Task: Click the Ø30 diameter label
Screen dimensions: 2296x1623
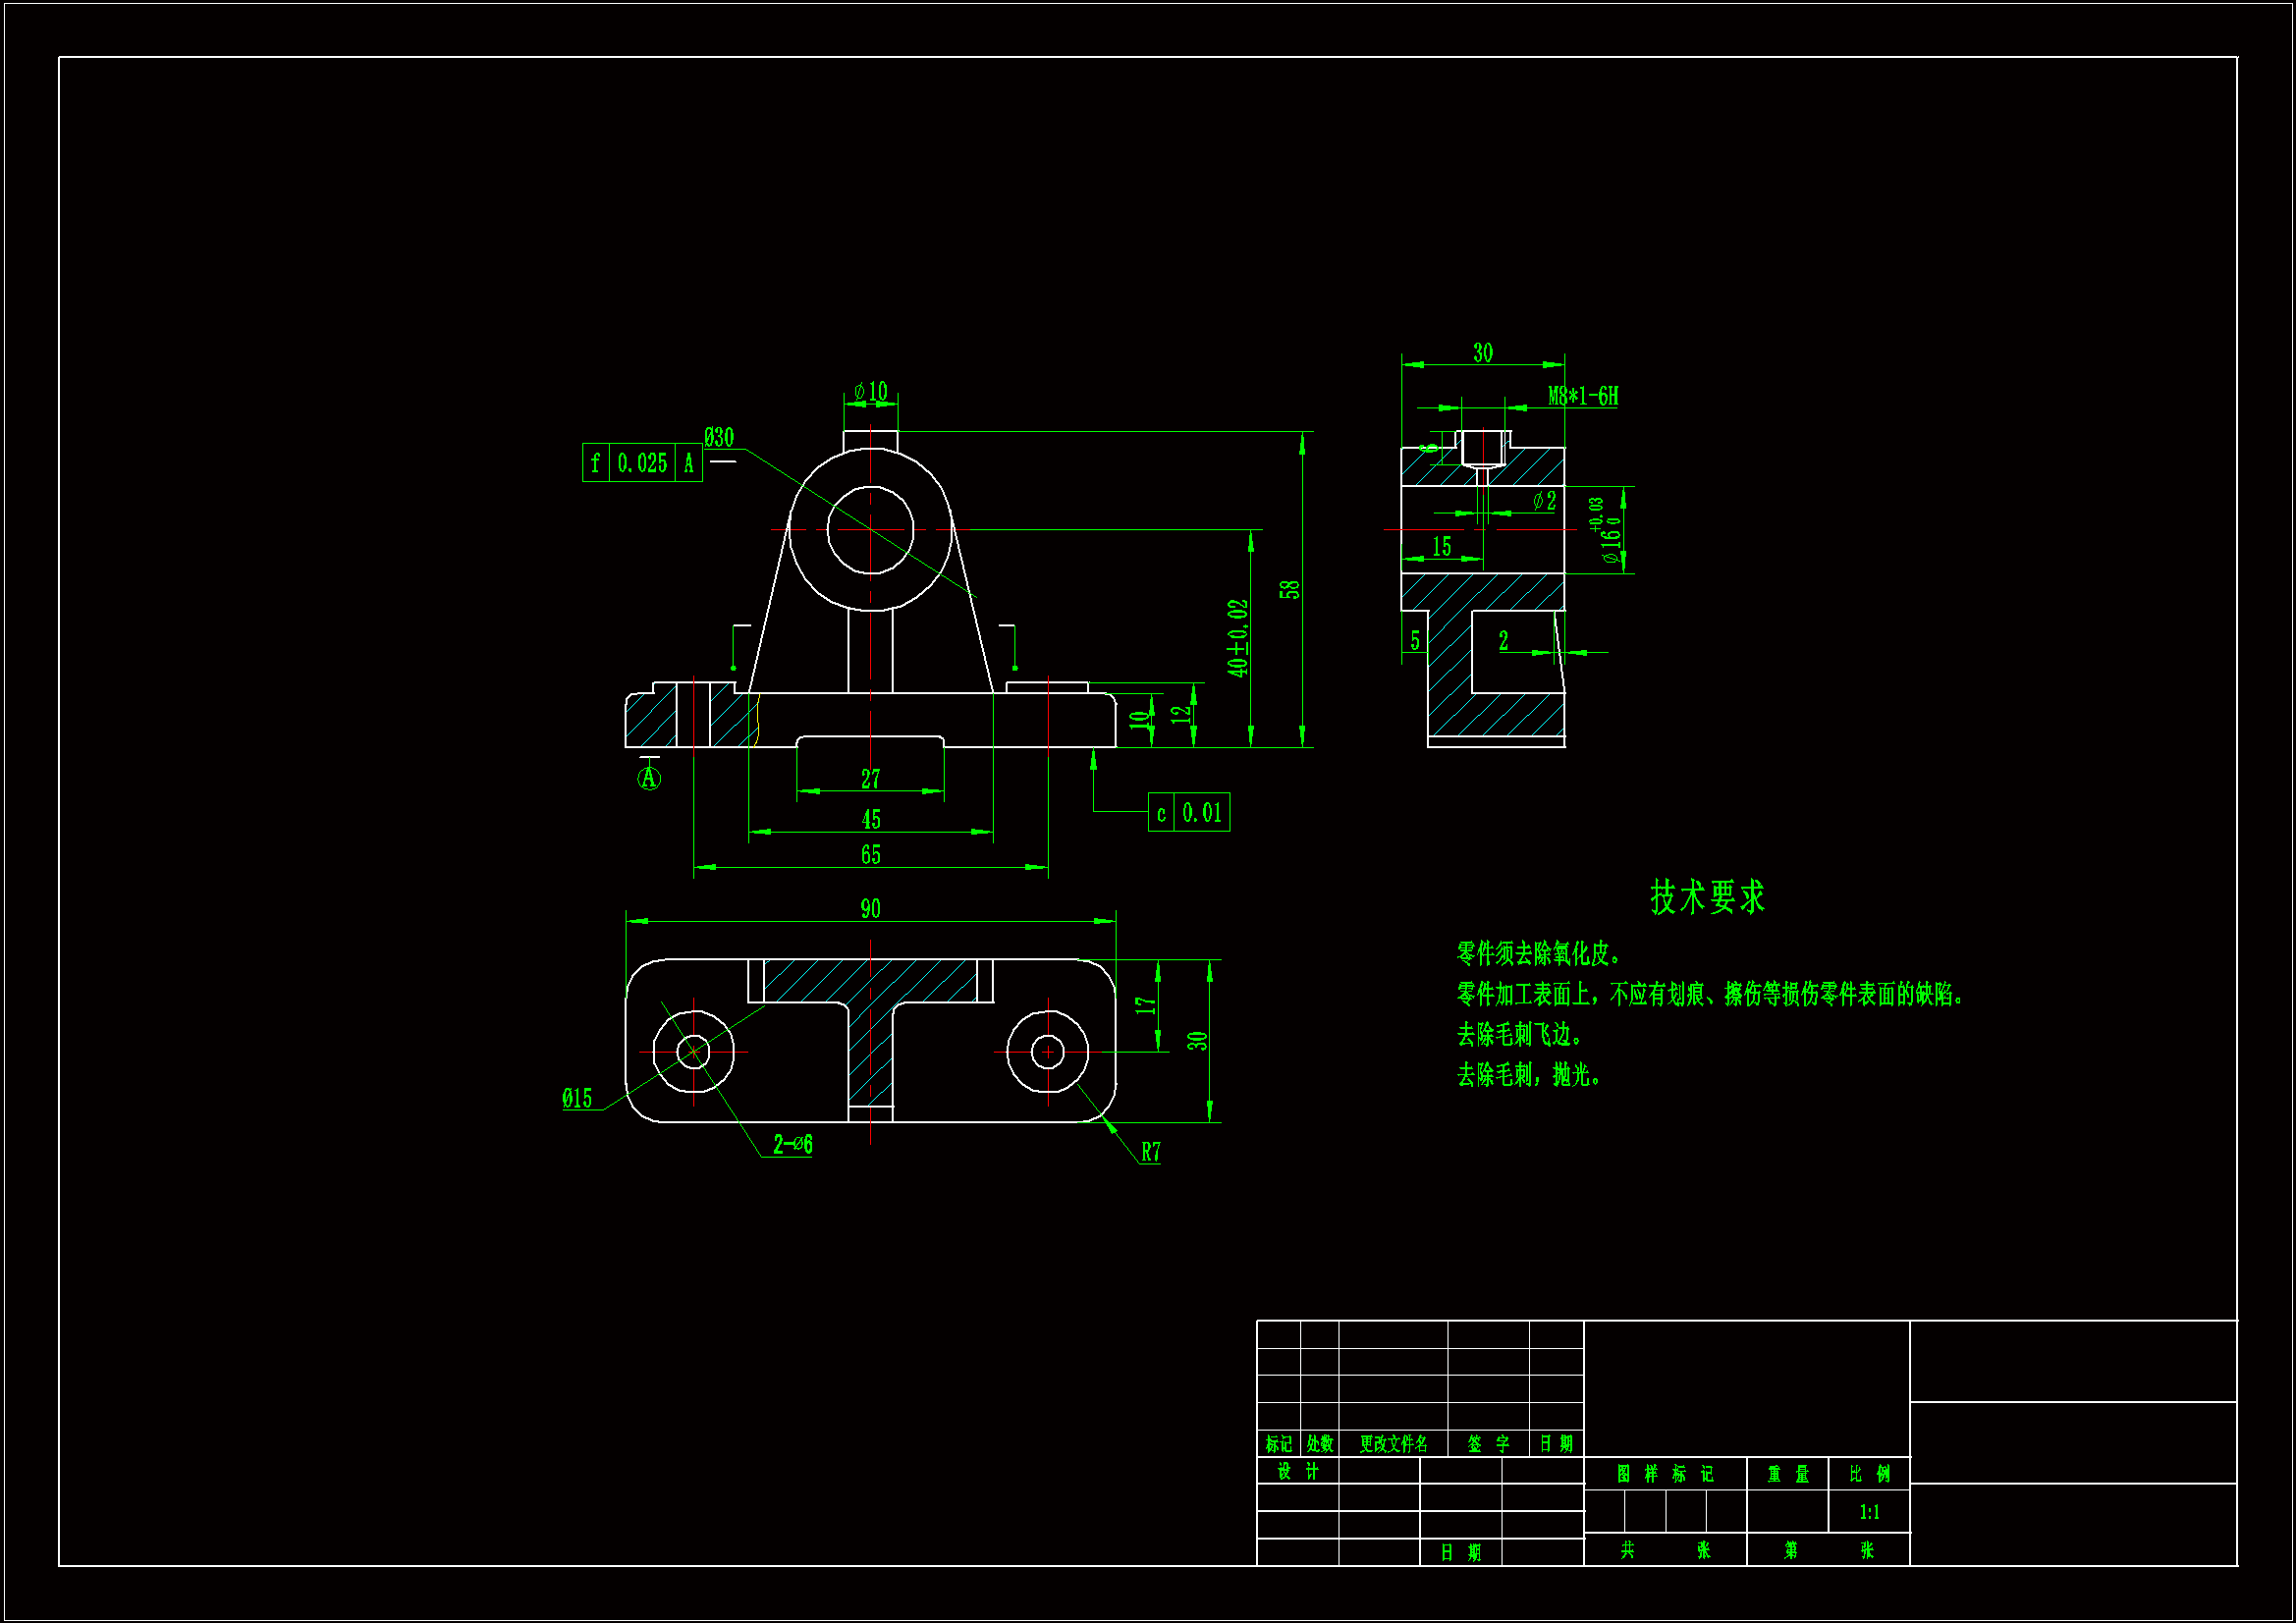Action: (x=719, y=437)
